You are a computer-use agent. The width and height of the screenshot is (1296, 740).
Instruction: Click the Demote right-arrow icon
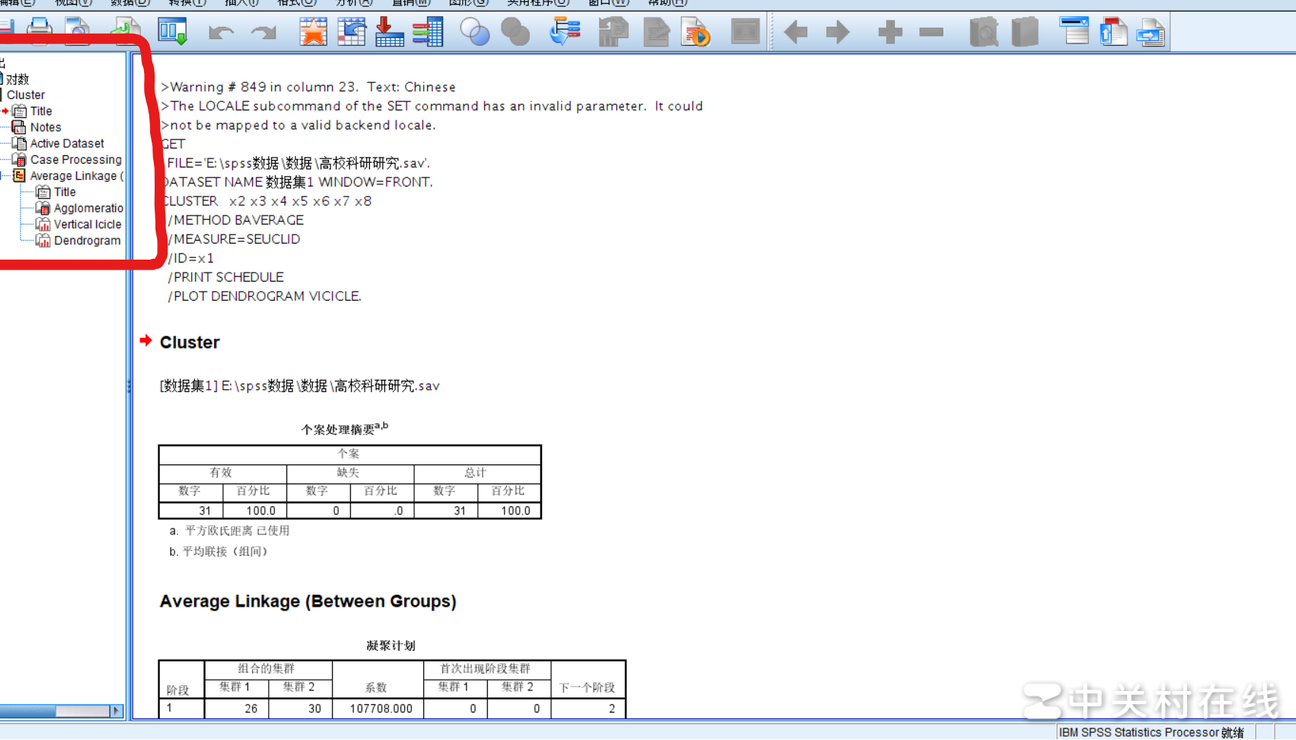point(838,33)
